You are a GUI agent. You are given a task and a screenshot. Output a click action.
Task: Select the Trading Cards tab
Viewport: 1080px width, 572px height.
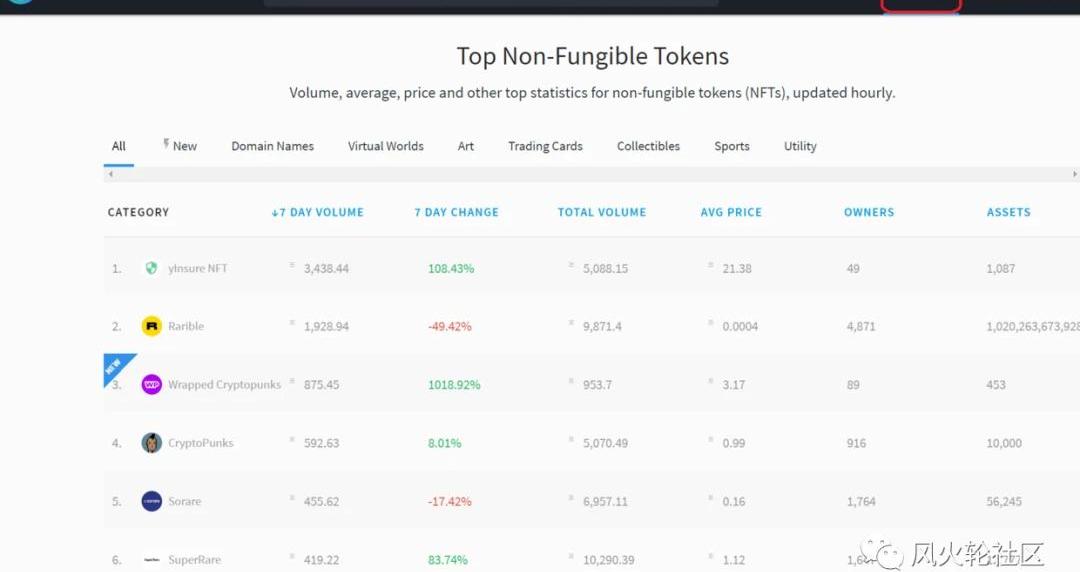tap(546, 146)
